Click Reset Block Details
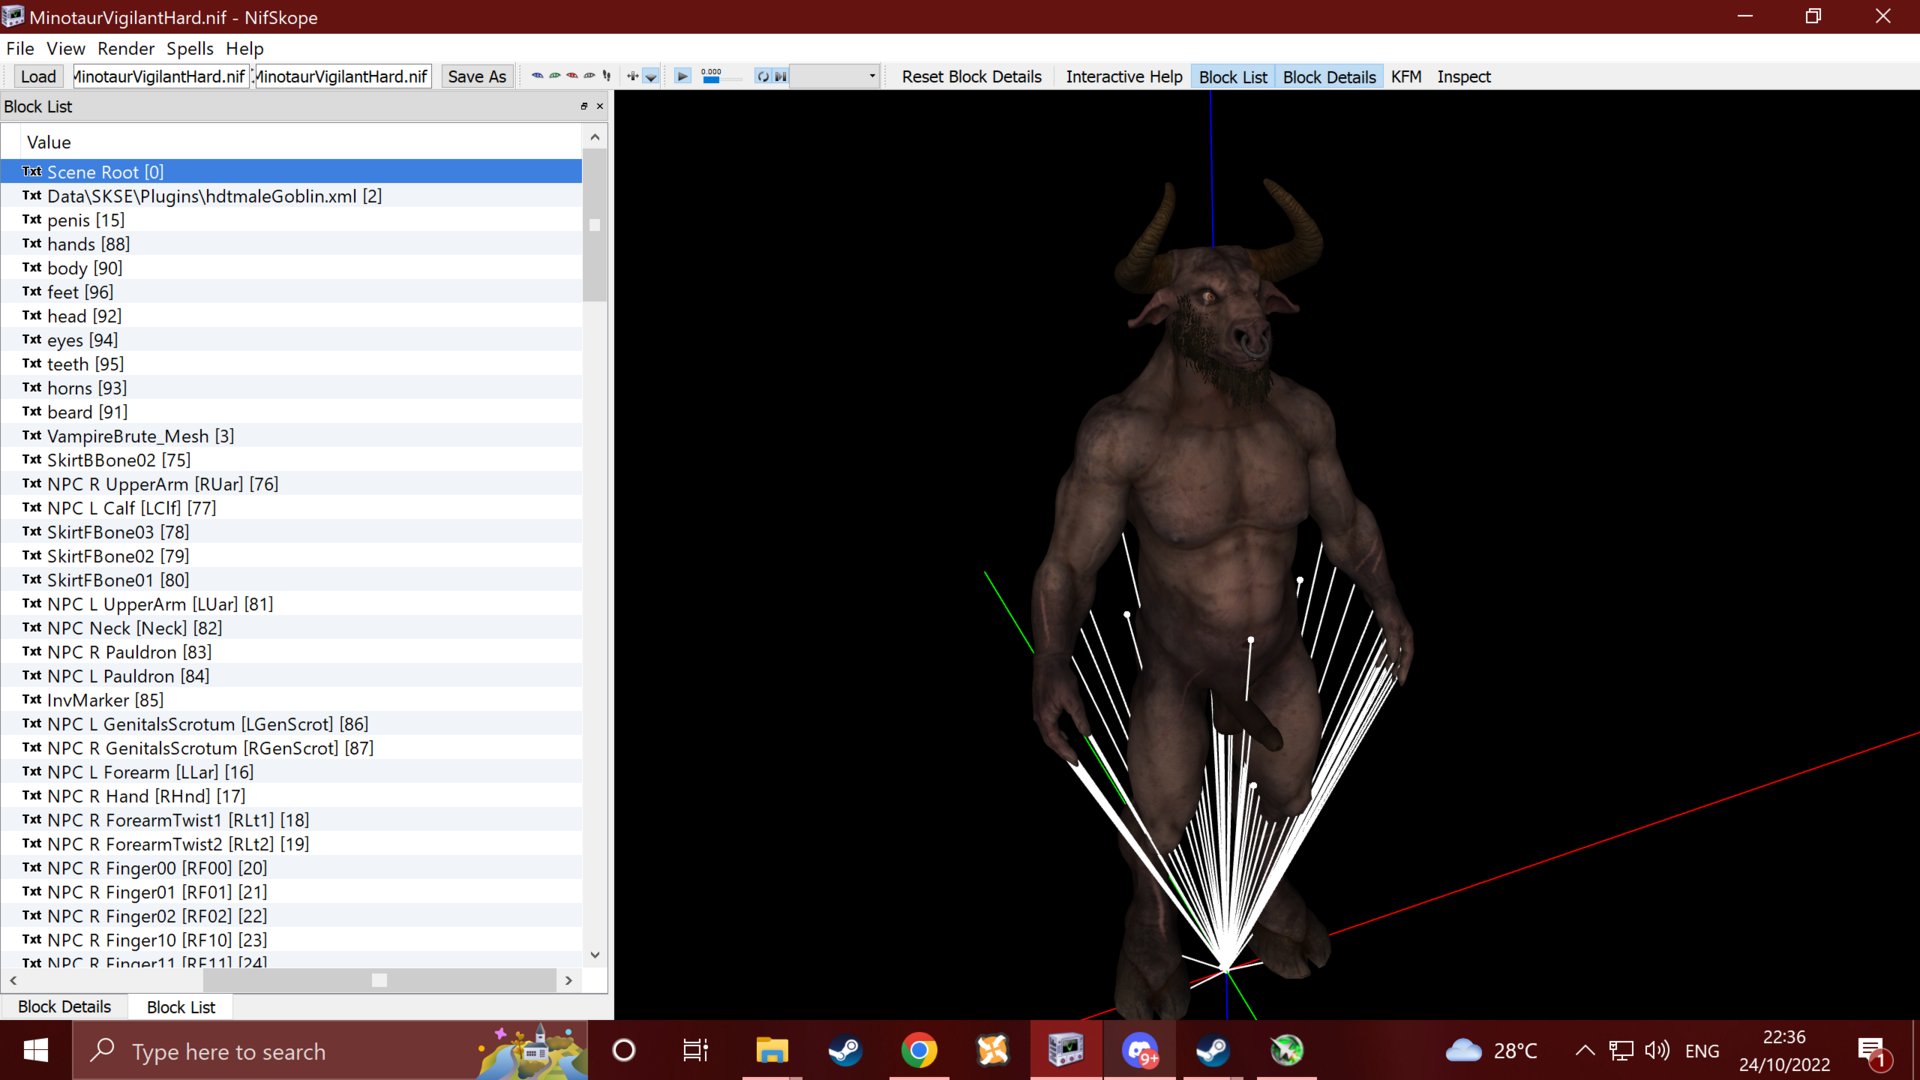Screen dimensions: 1920x1080 coord(971,76)
